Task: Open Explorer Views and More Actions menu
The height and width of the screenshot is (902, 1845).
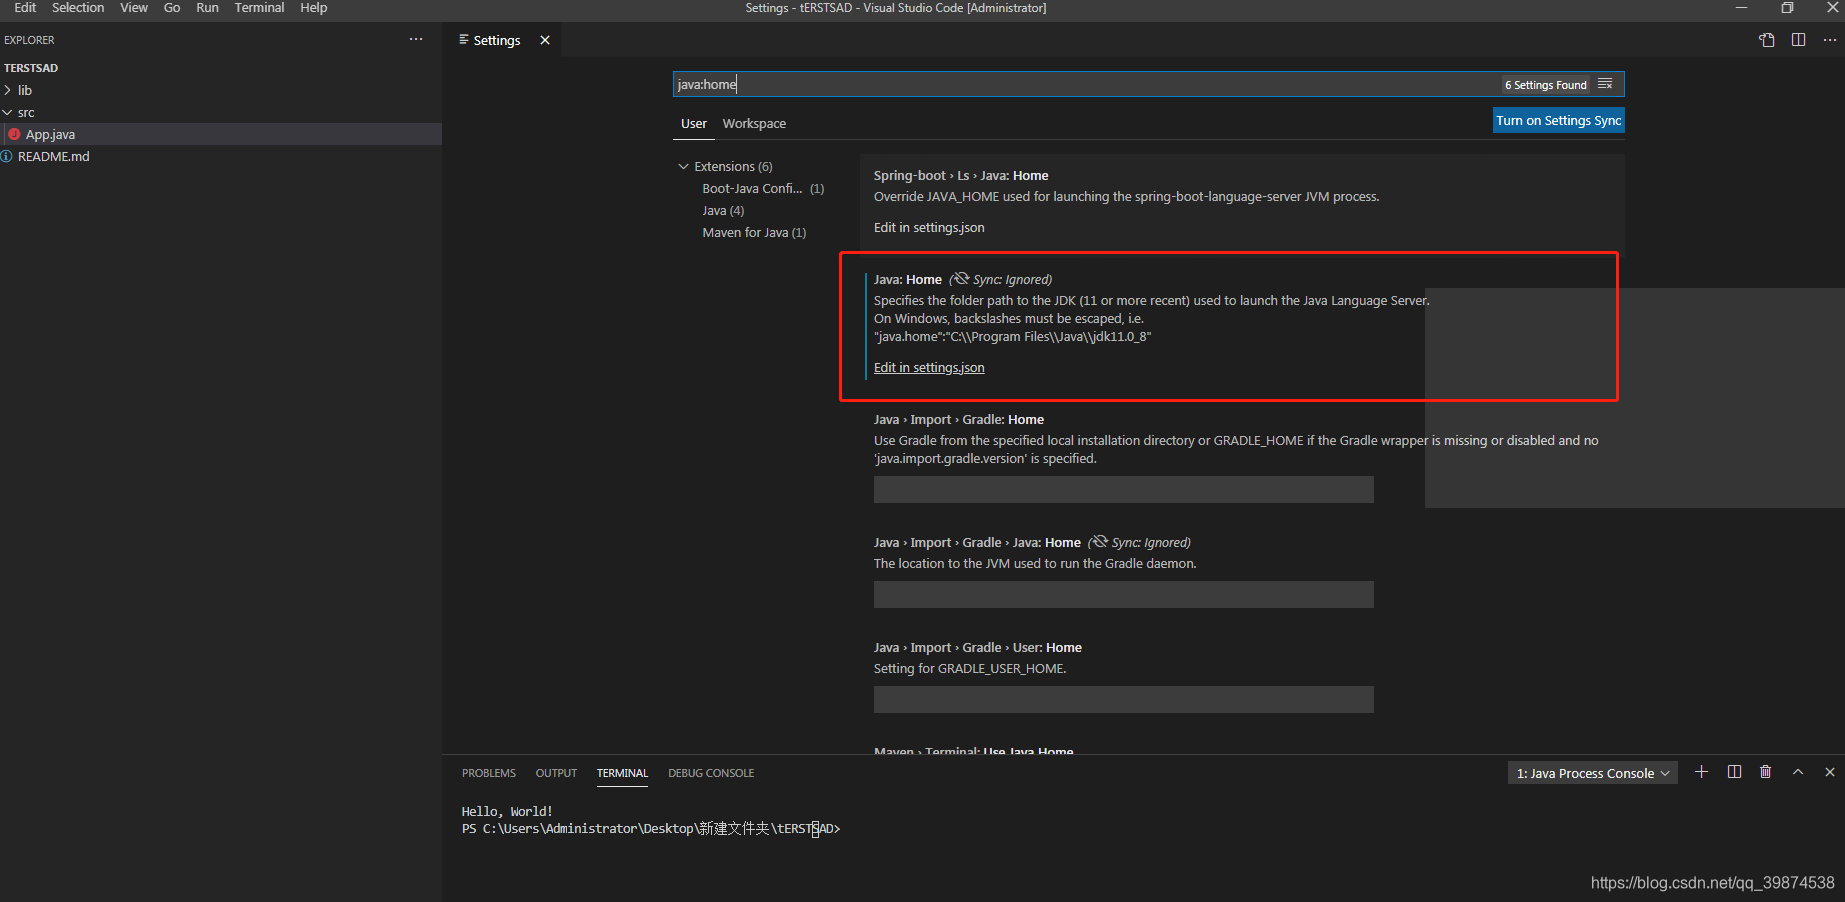Action: [x=416, y=39]
